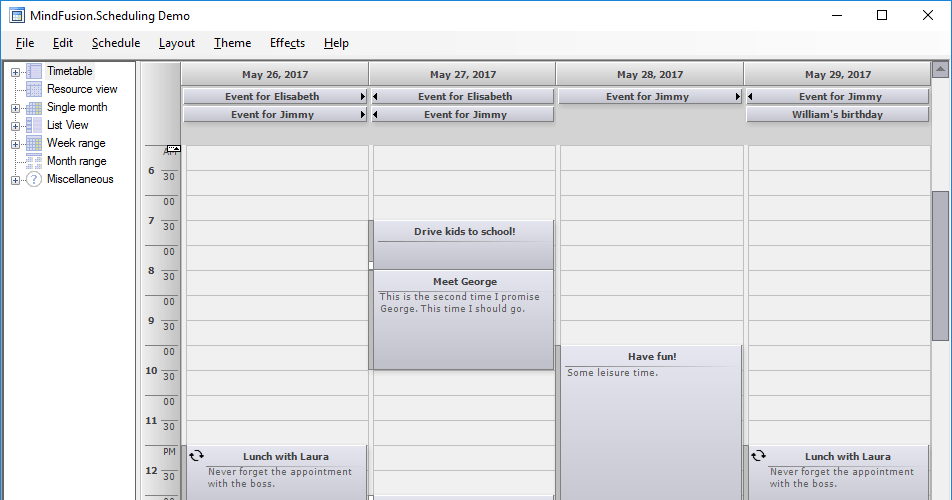Click the Miscellaneous question mark icon

pyautogui.click(x=34, y=180)
